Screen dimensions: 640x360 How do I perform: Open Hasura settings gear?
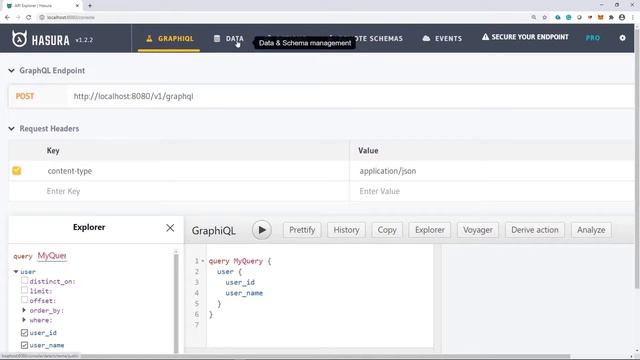tap(622, 38)
